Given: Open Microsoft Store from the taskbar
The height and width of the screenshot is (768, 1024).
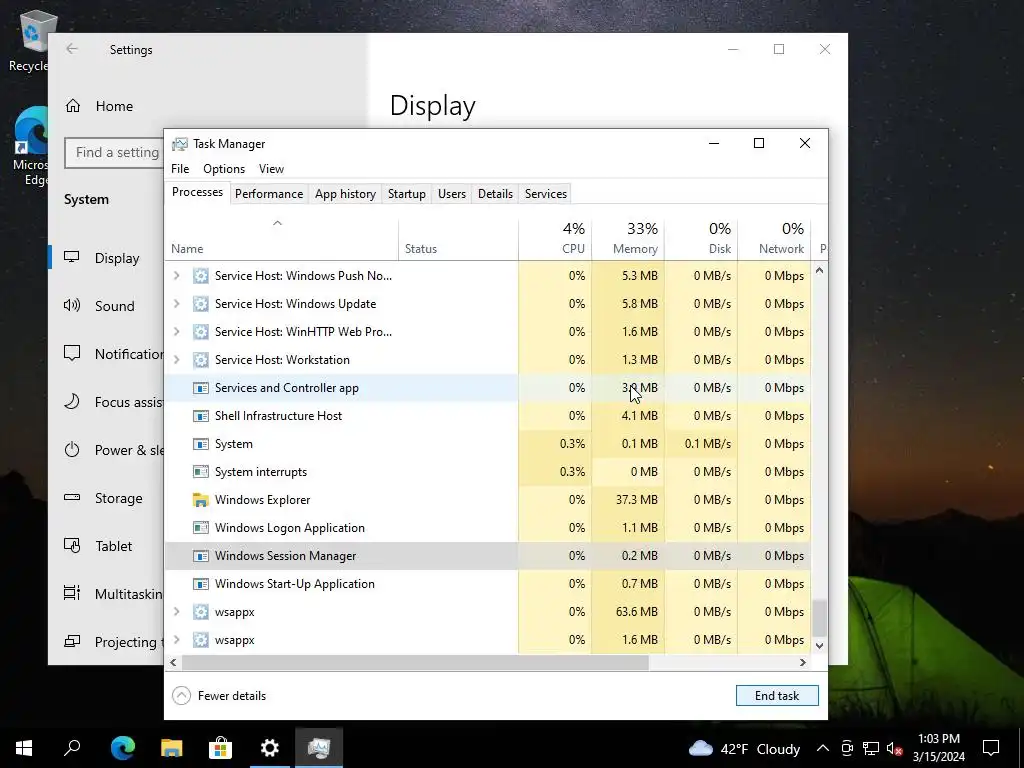Looking at the screenshot, I should point(221,748).
